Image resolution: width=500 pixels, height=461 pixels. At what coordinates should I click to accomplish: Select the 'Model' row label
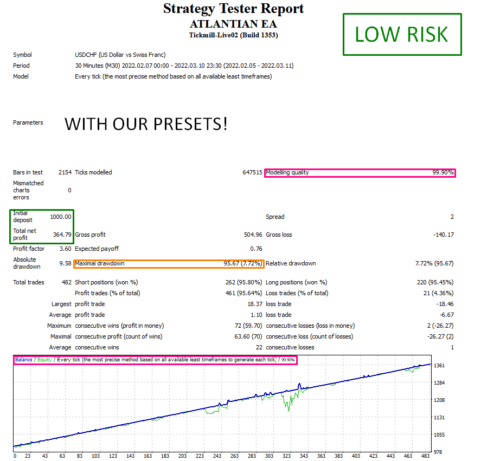[21, 76]
